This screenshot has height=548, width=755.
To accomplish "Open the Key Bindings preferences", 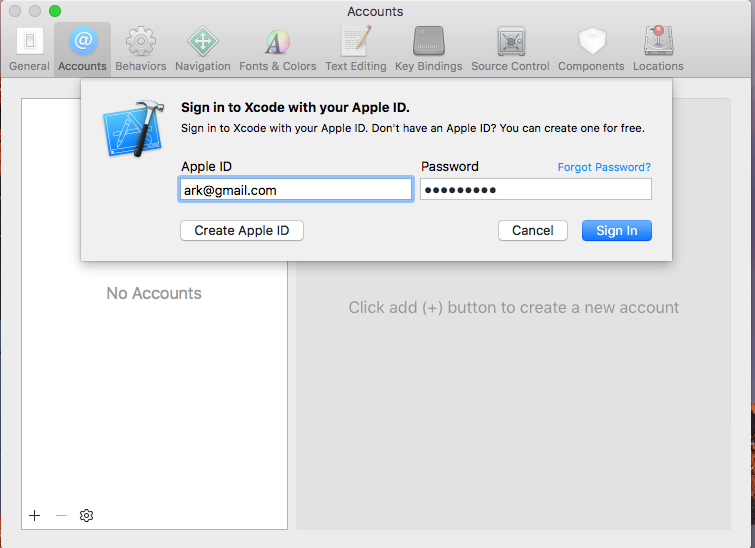I will [429, 50].
